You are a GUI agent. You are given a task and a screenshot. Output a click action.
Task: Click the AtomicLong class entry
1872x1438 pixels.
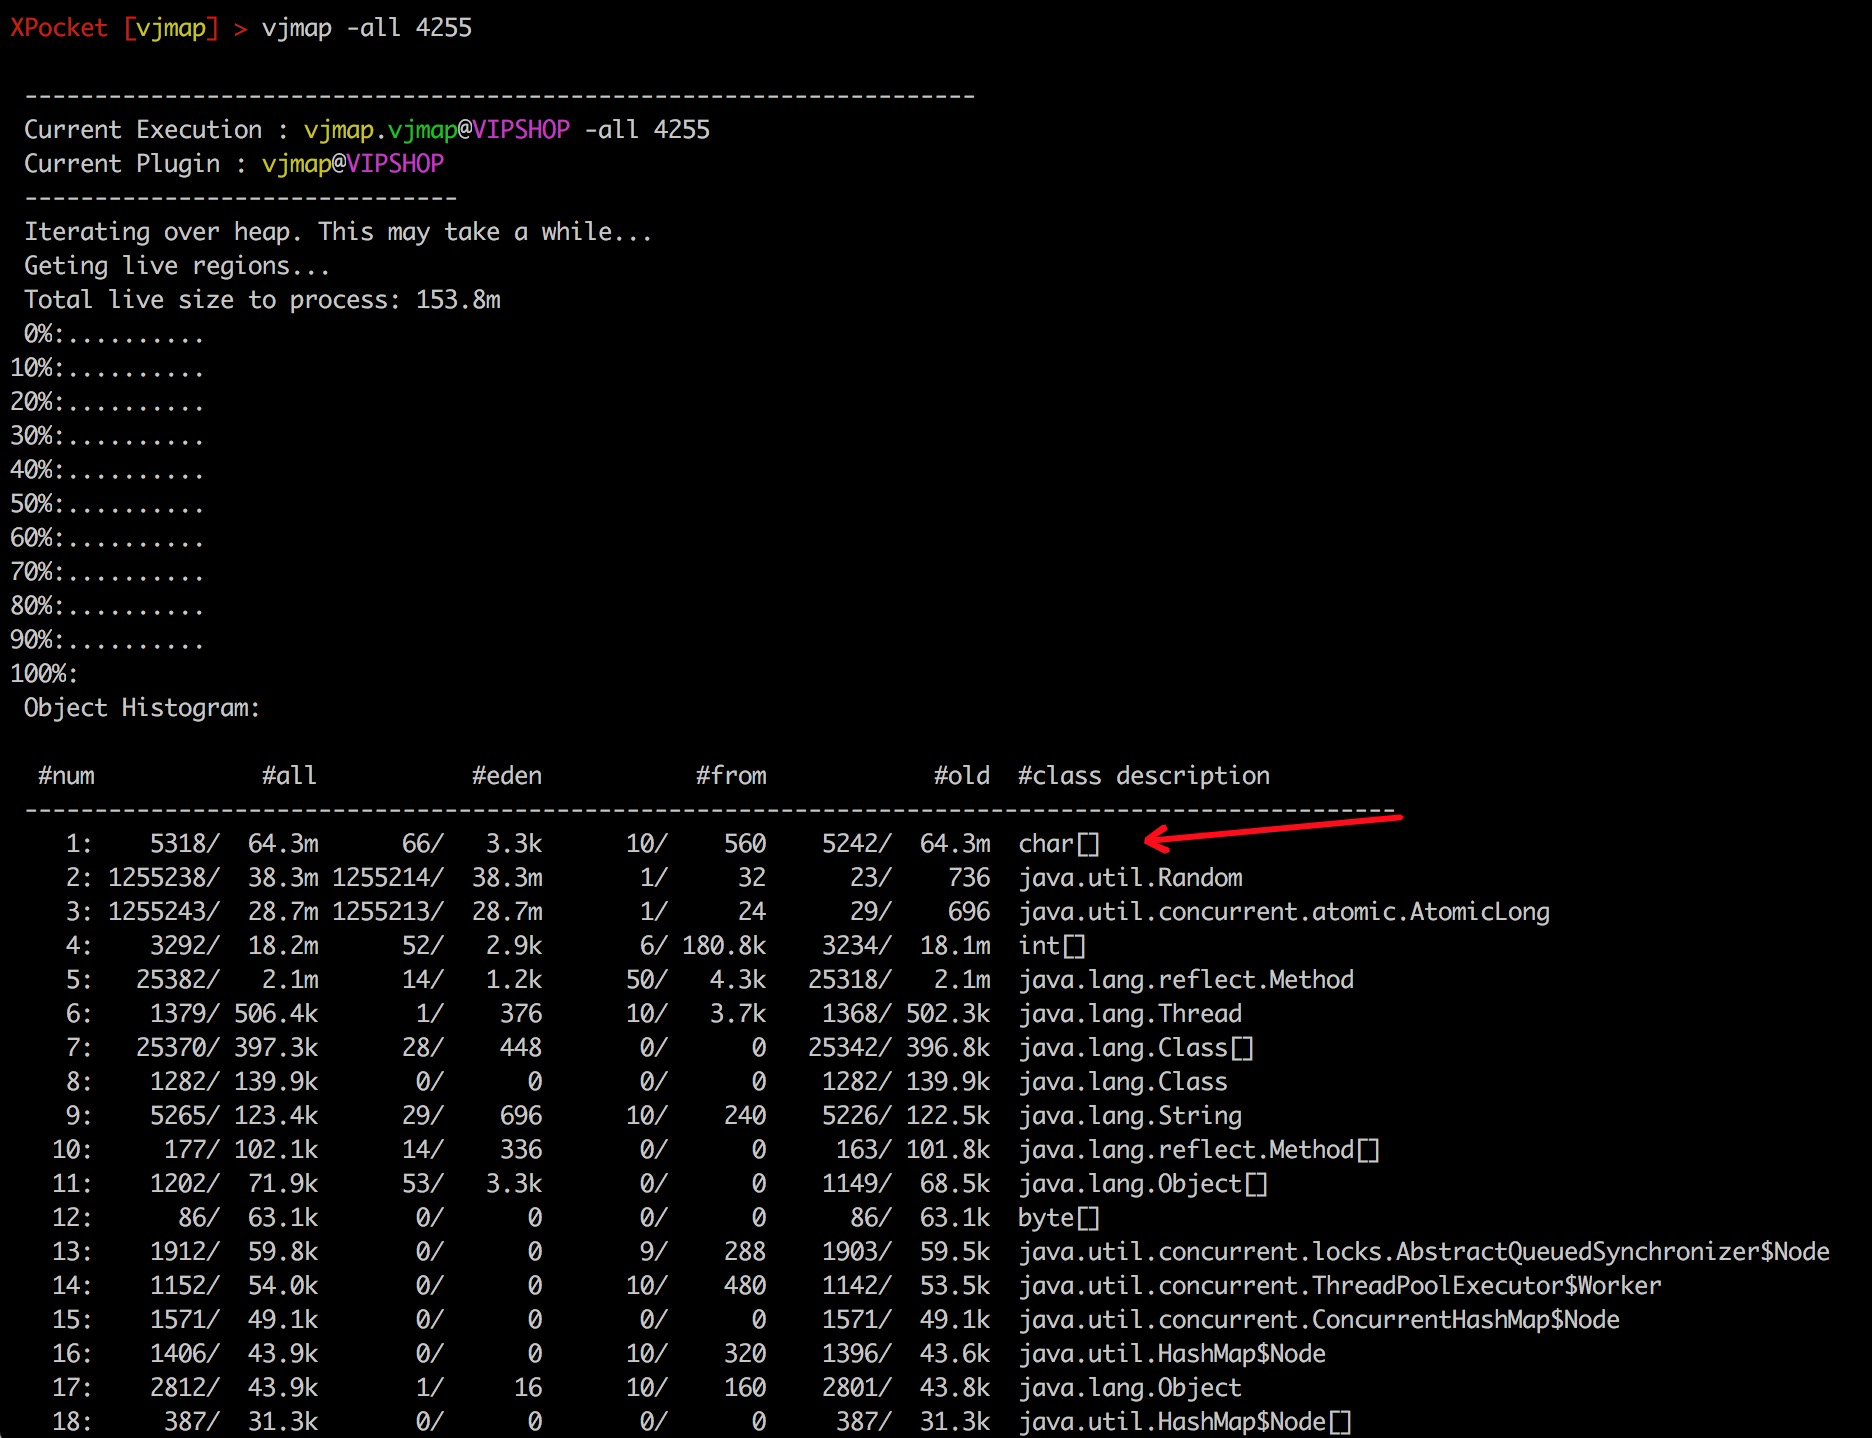(1284, 912)
